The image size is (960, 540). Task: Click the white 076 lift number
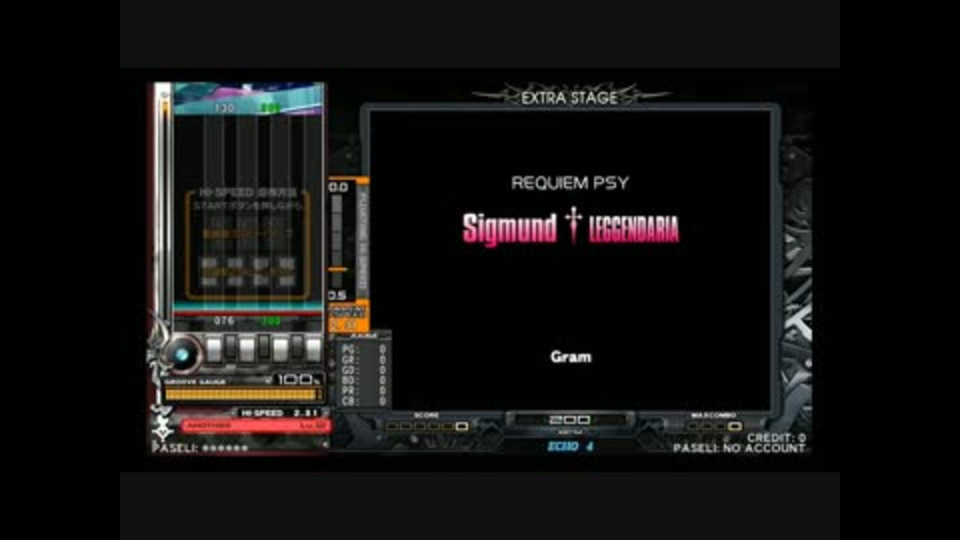click(224, 321)
